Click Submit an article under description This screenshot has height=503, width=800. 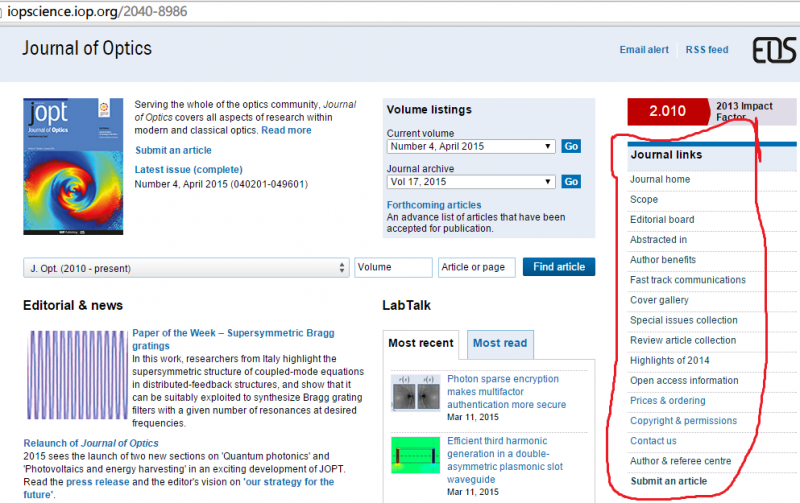click(173, 150)
